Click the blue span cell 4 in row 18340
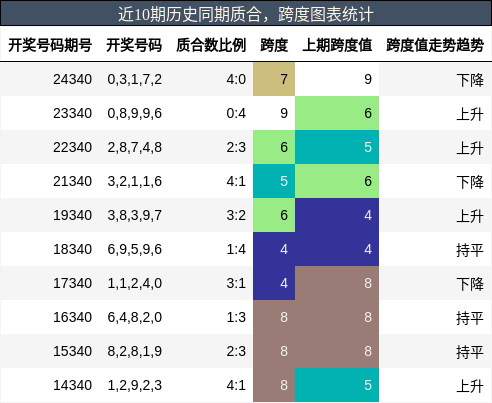The height and width of the screenshot is (403, 492). 274,249
